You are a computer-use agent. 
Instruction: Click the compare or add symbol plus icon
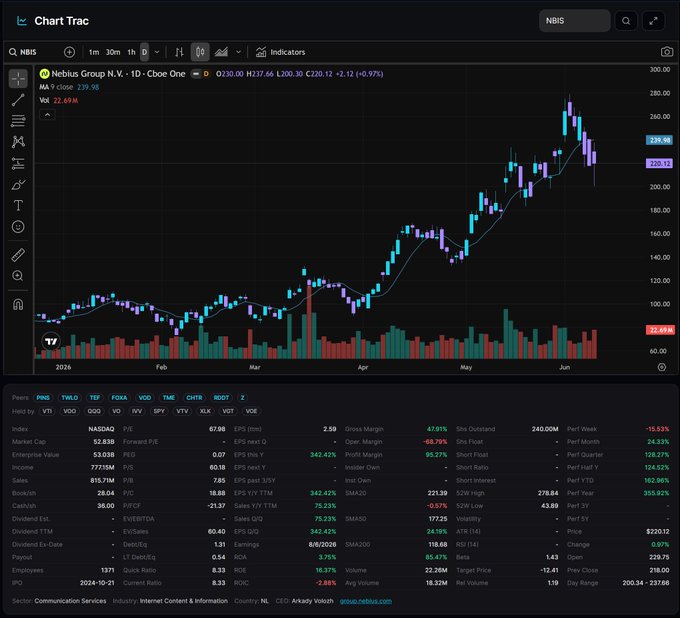click(x=69, y=52)
